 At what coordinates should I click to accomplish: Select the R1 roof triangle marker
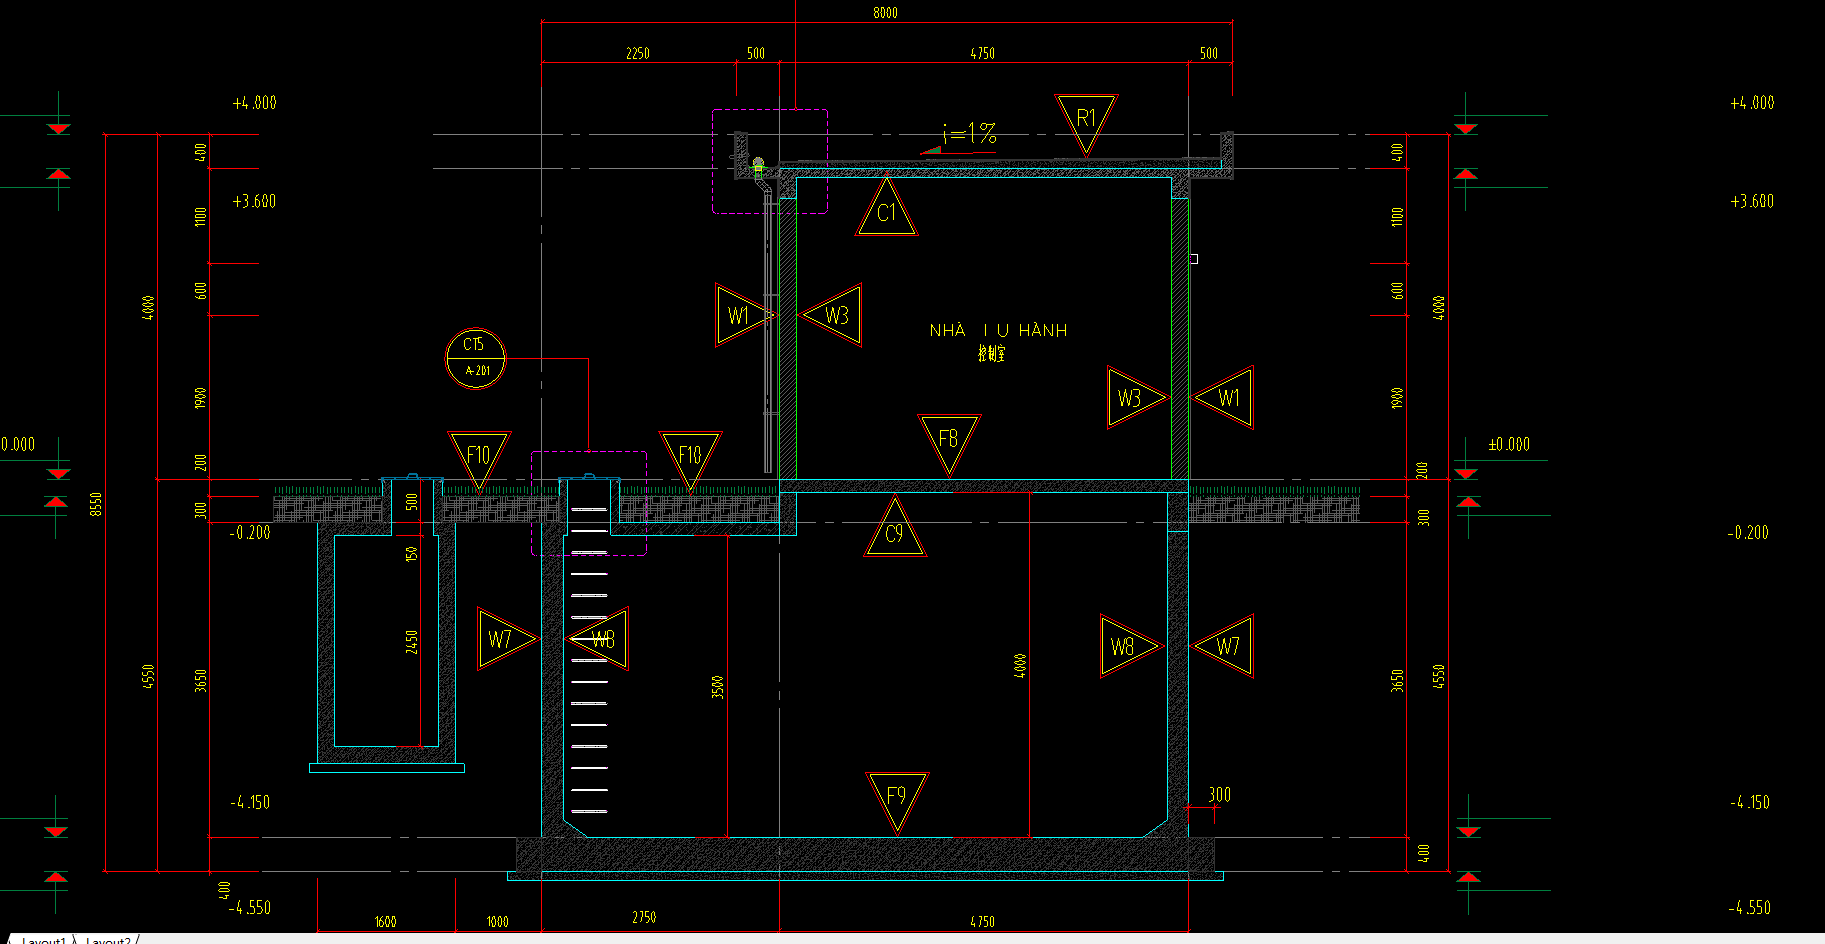[x=1086, y=124]
